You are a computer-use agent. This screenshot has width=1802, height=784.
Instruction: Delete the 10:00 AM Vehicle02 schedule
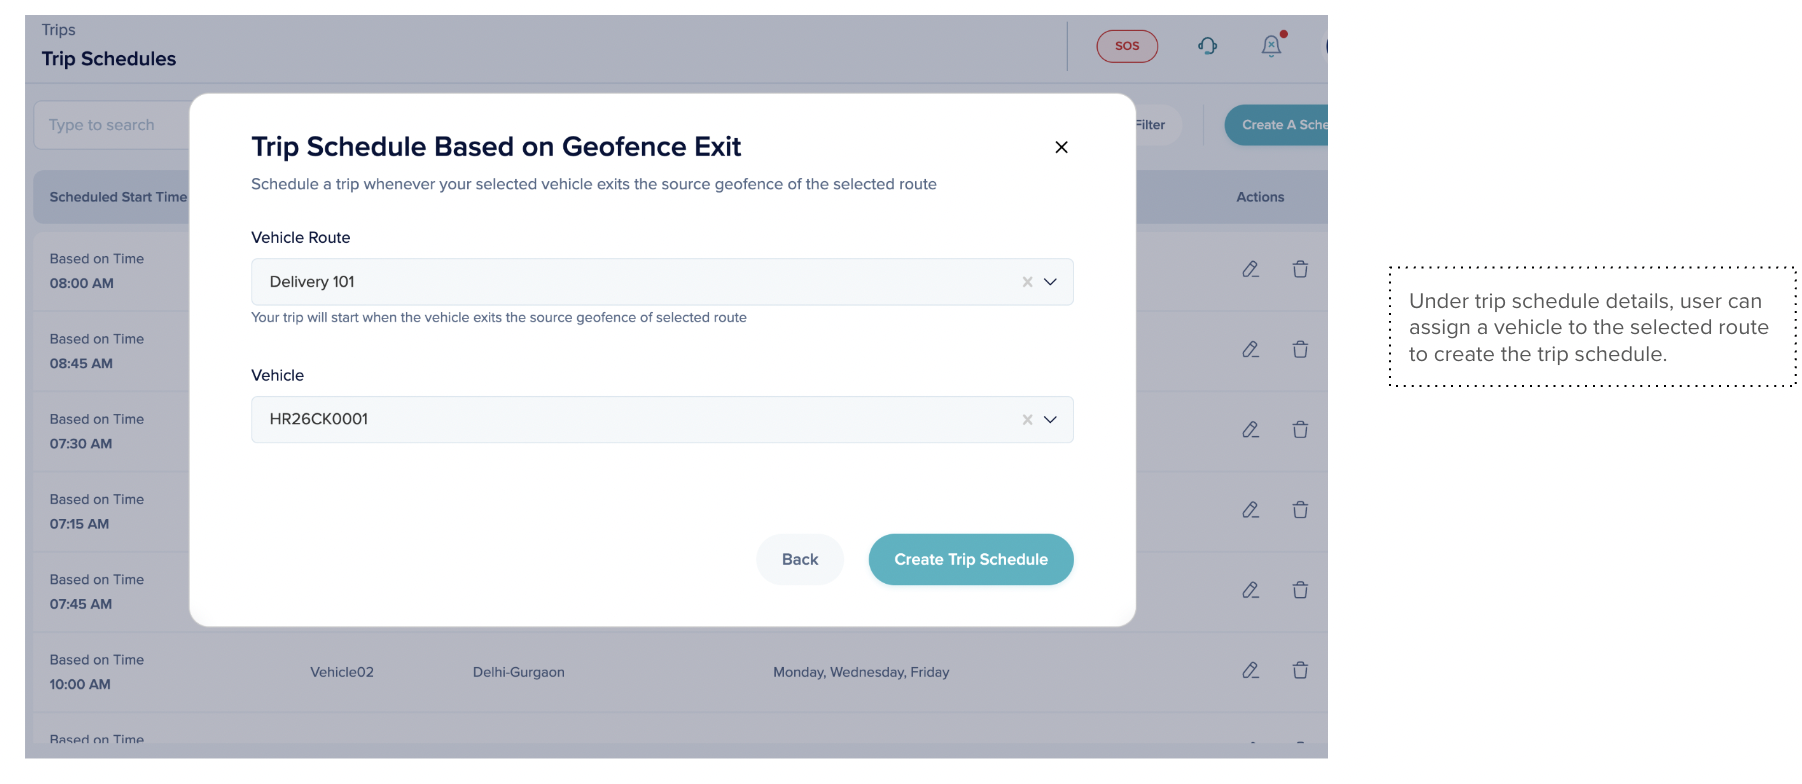click(x=1300, y=671)
